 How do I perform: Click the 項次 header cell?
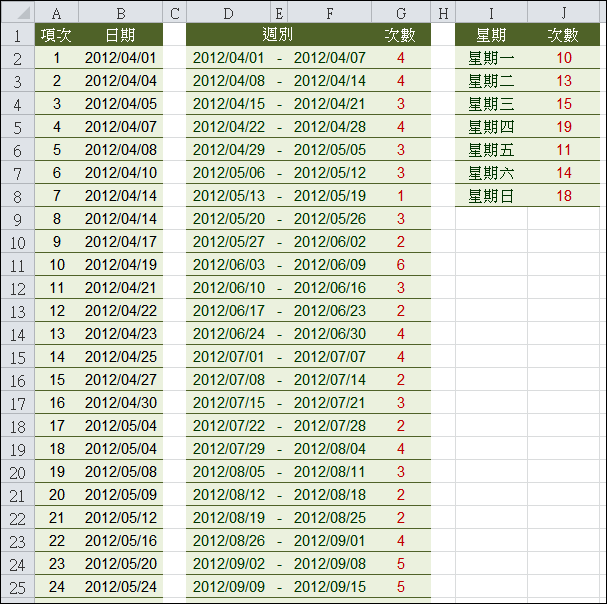pos(57,35)
